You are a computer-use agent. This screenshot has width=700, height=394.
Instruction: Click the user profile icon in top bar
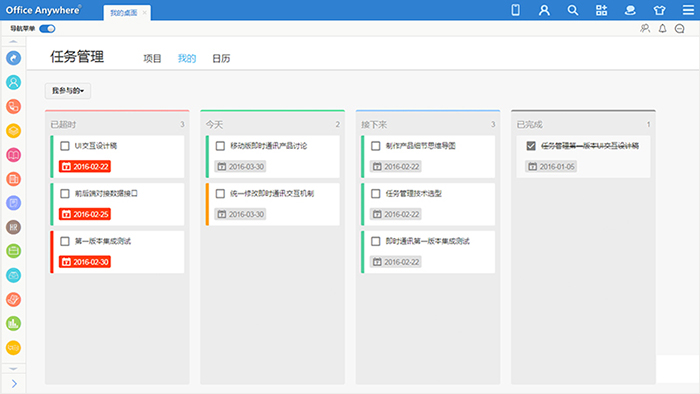544,10
